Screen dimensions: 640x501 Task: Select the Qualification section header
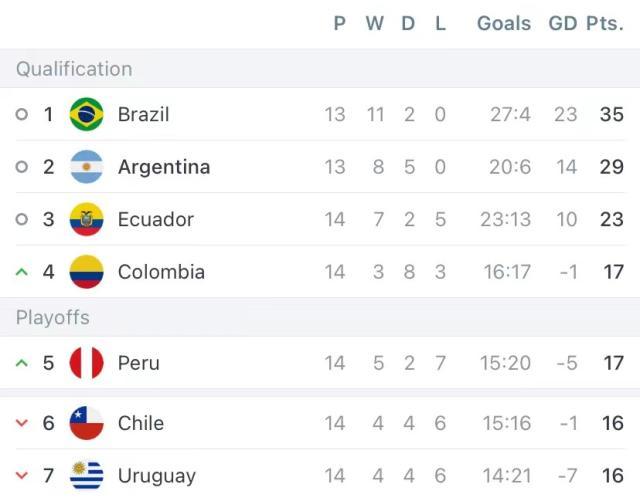[x=74, y=69]
